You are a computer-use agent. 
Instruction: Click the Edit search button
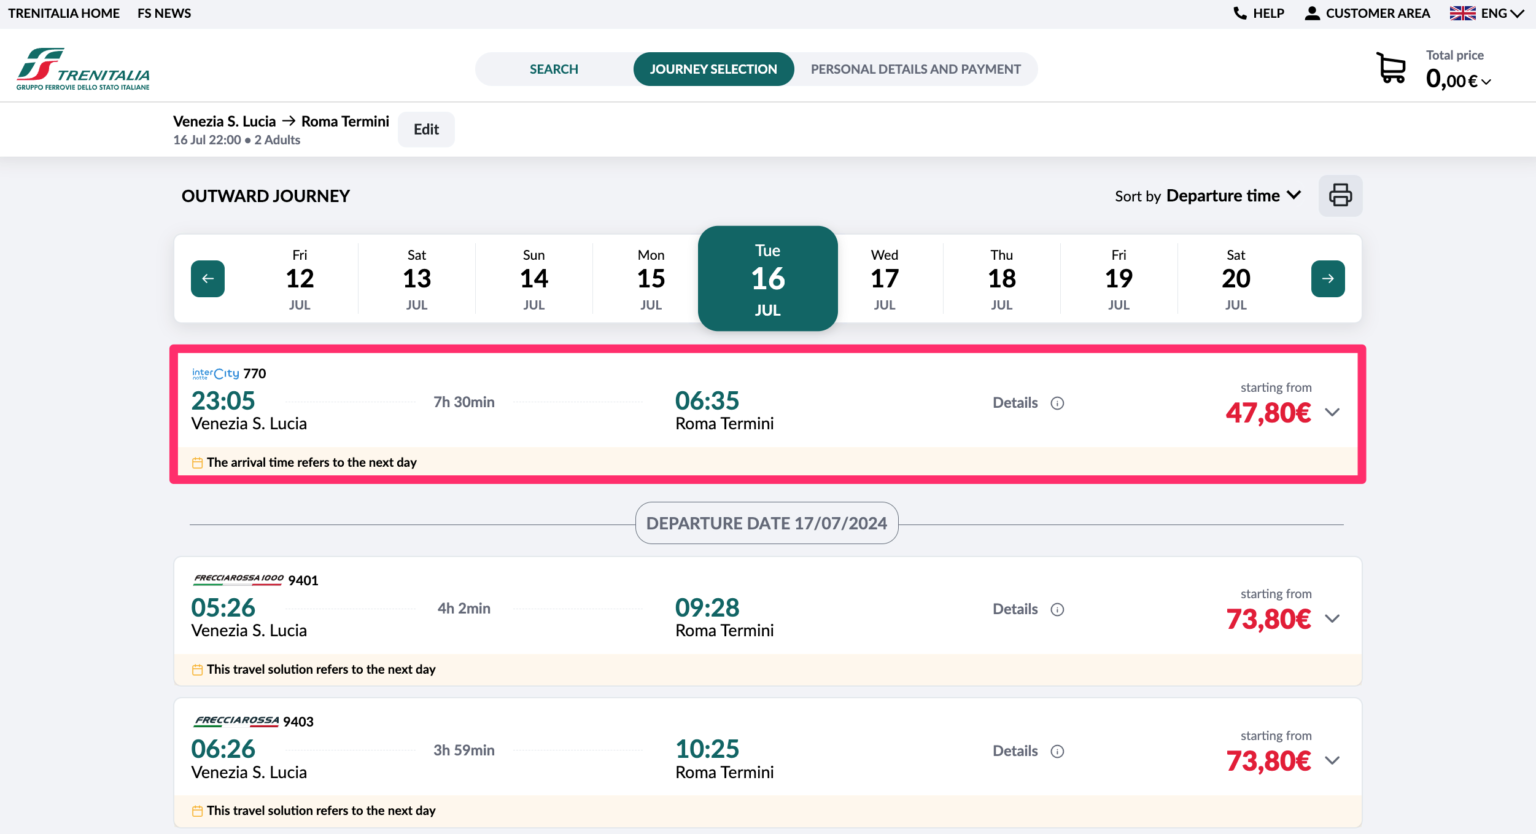tap(426, 129)
